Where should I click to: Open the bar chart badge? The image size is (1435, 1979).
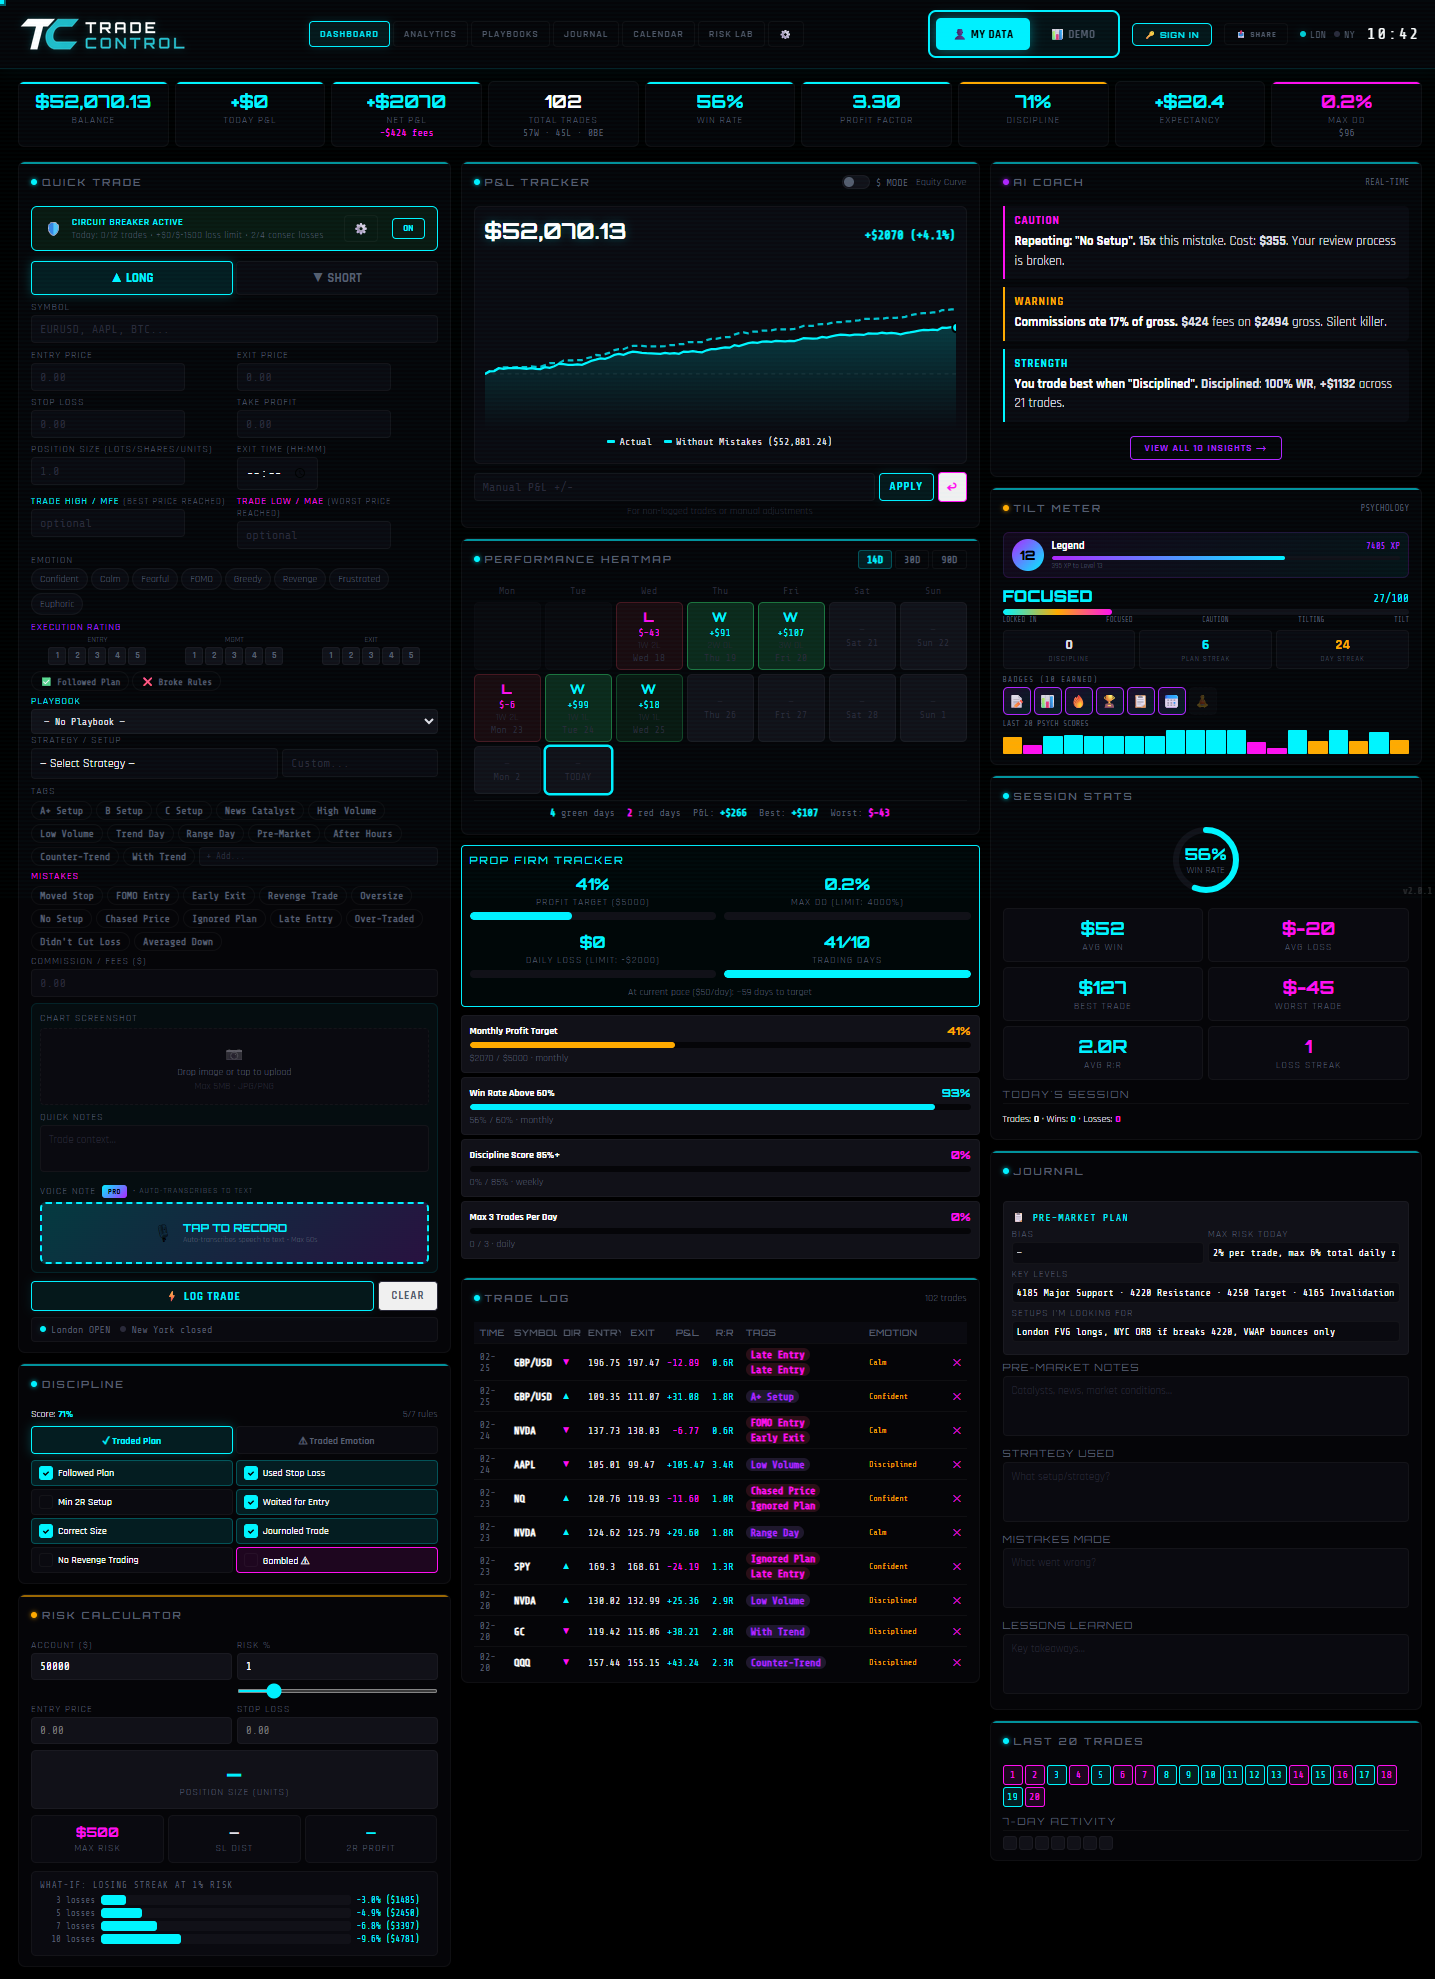click(x=1047, y=702)
